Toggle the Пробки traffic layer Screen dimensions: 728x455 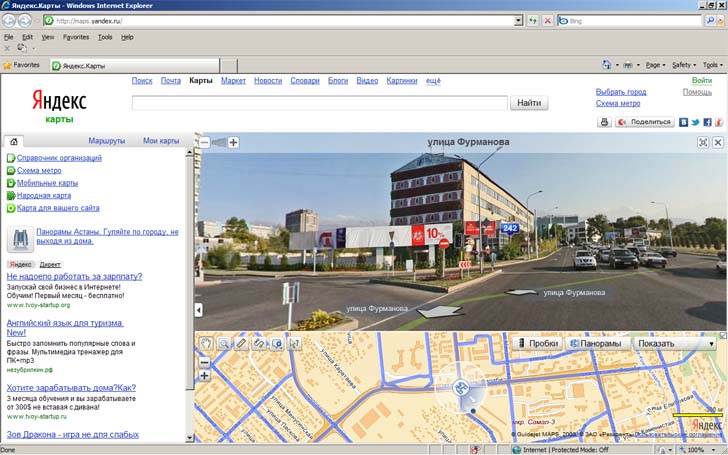[538, 344]
